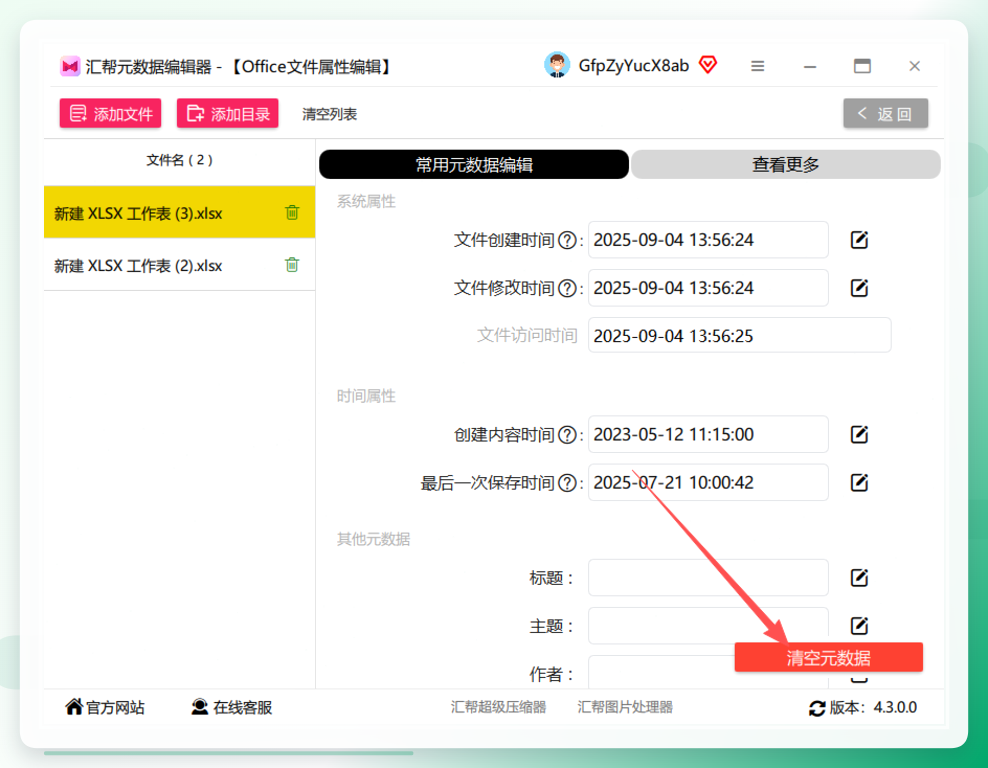Click the 创建内容时间 value field
This screenshot has width=988, height=768.
click(708, 434)
